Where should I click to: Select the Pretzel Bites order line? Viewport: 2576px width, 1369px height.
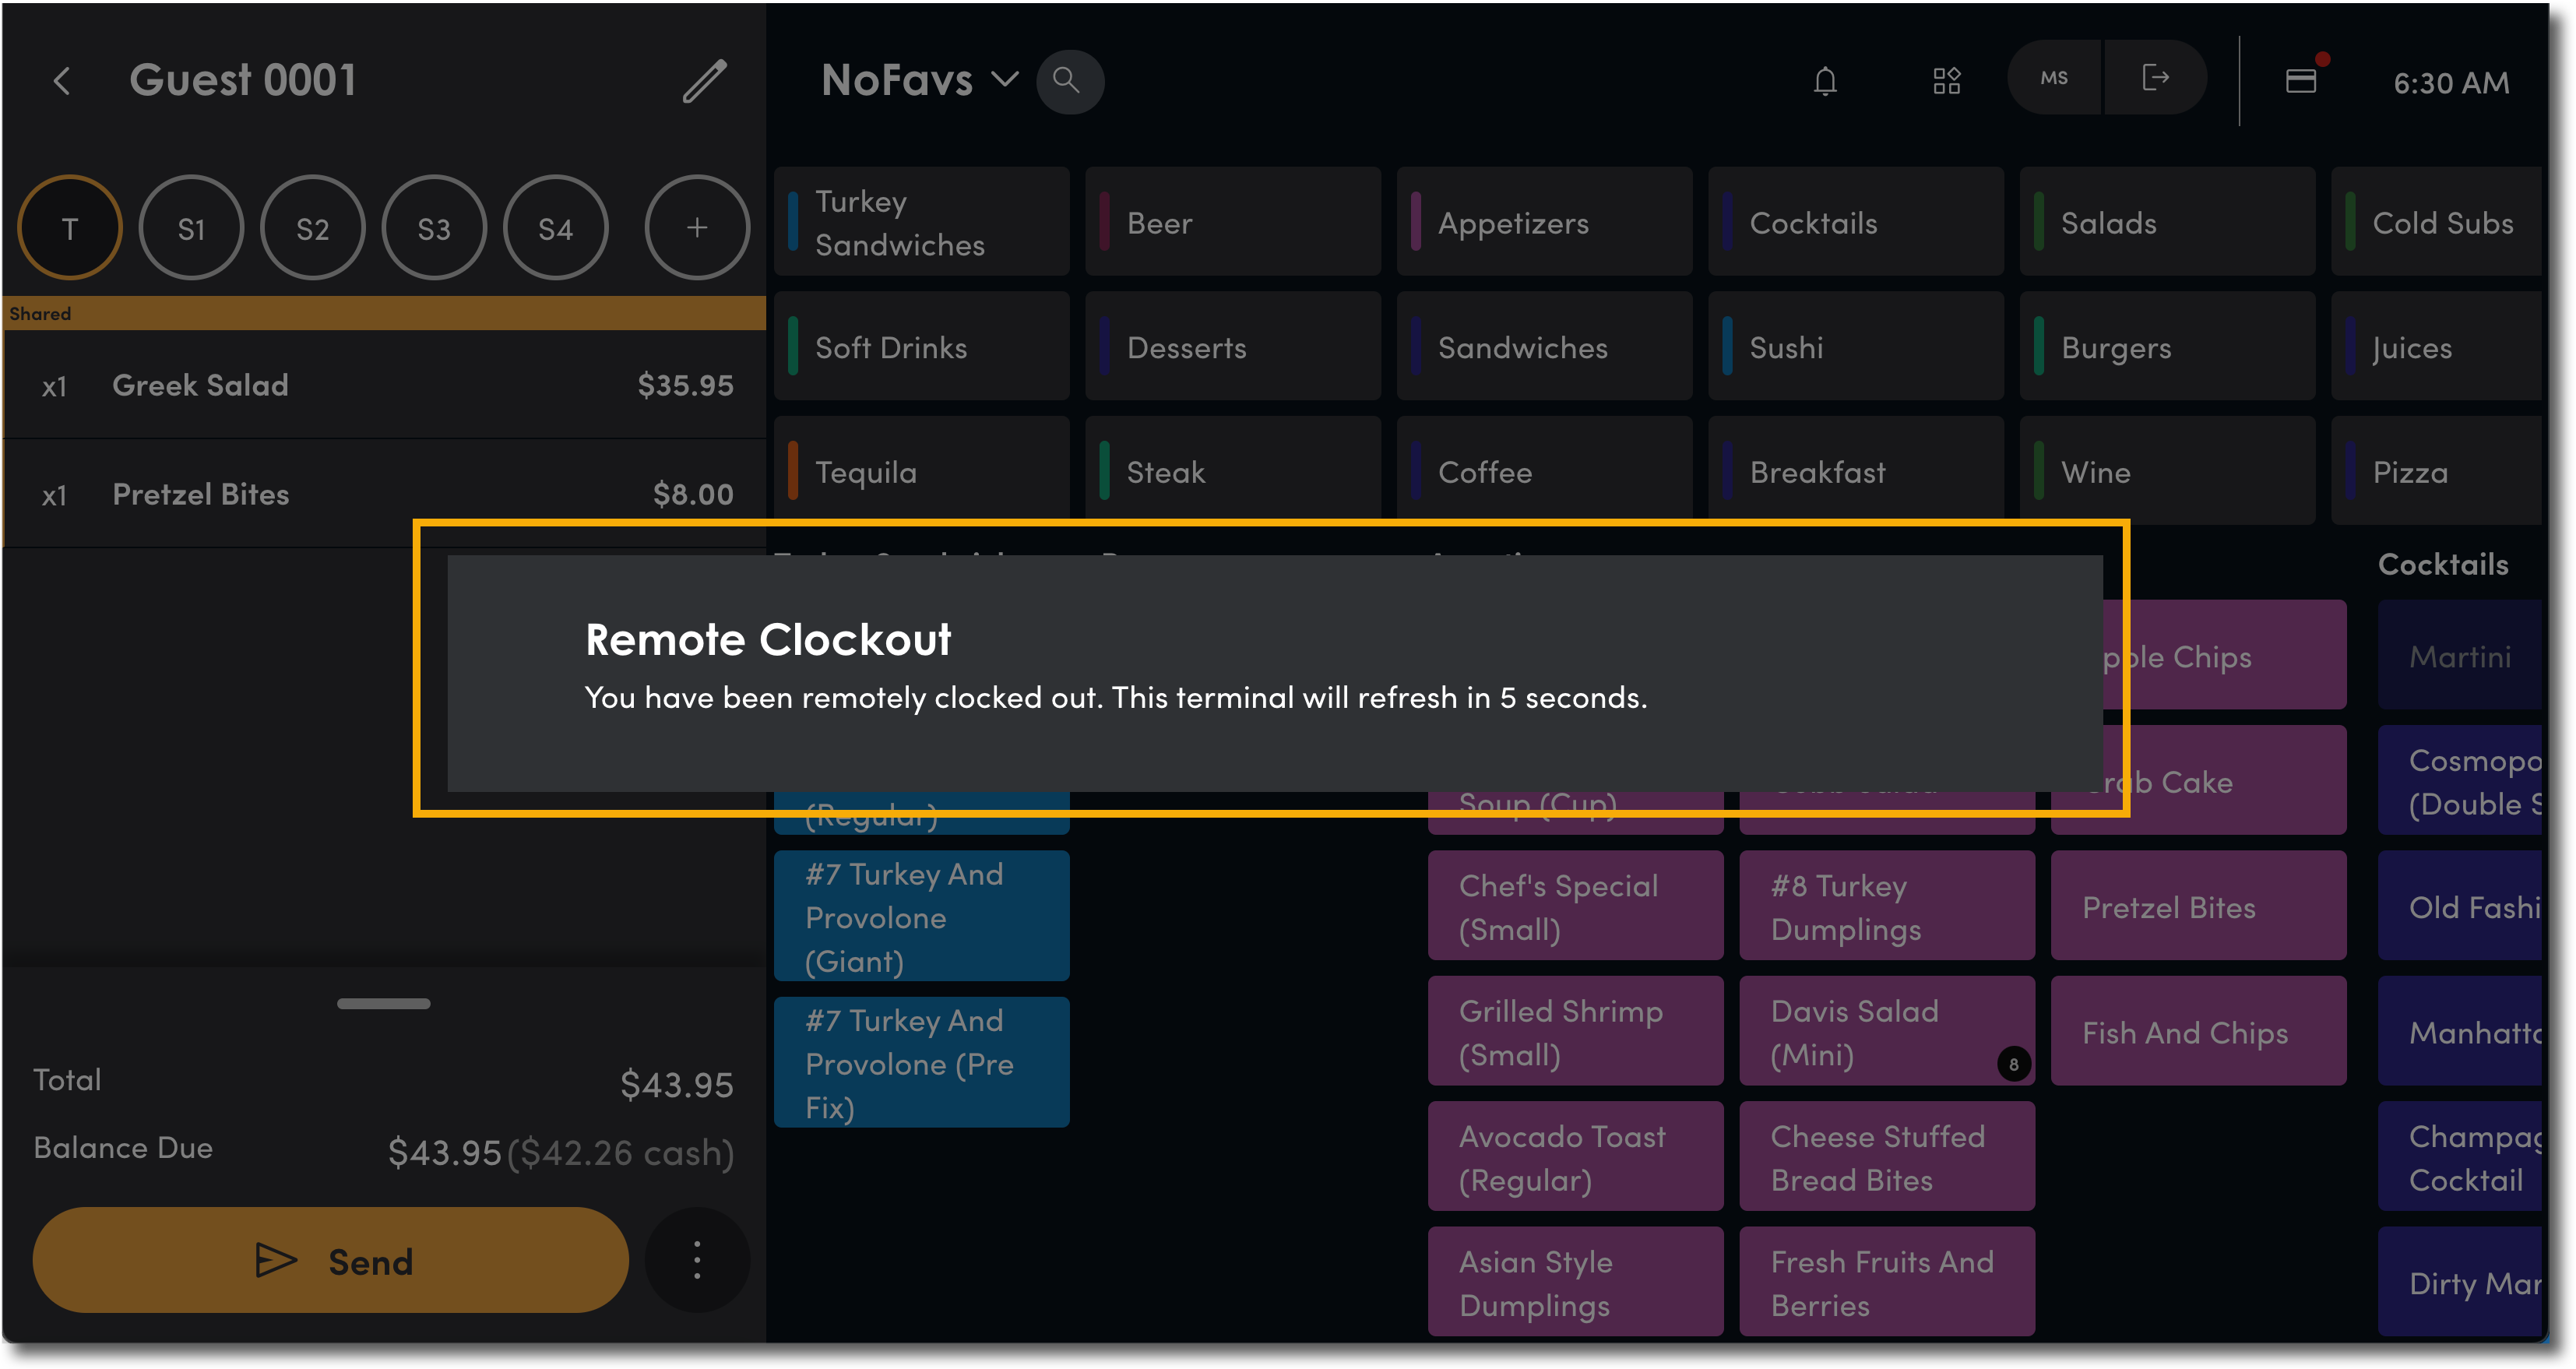385,494
